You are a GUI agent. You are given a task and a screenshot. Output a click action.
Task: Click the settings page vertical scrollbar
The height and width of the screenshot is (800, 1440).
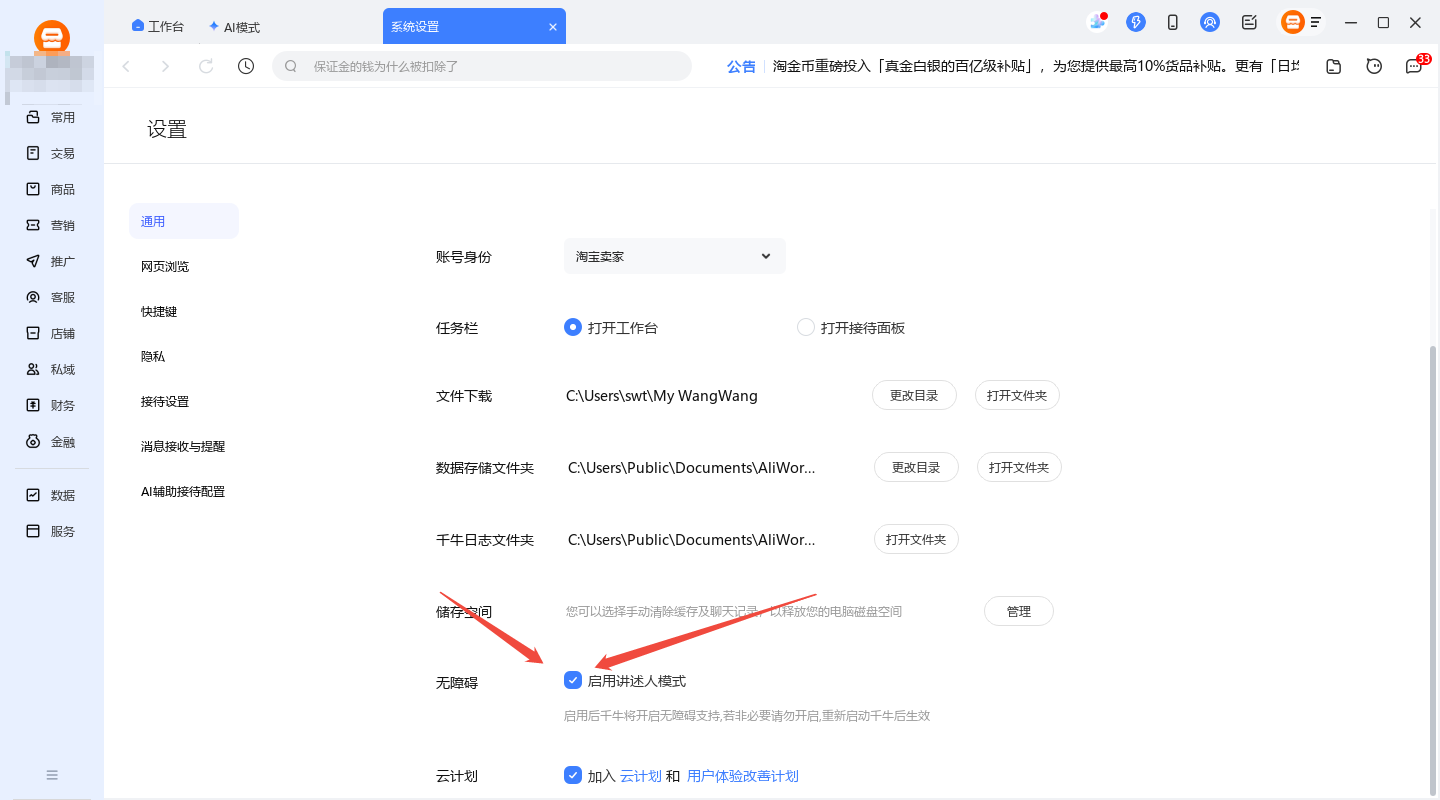1433,570
